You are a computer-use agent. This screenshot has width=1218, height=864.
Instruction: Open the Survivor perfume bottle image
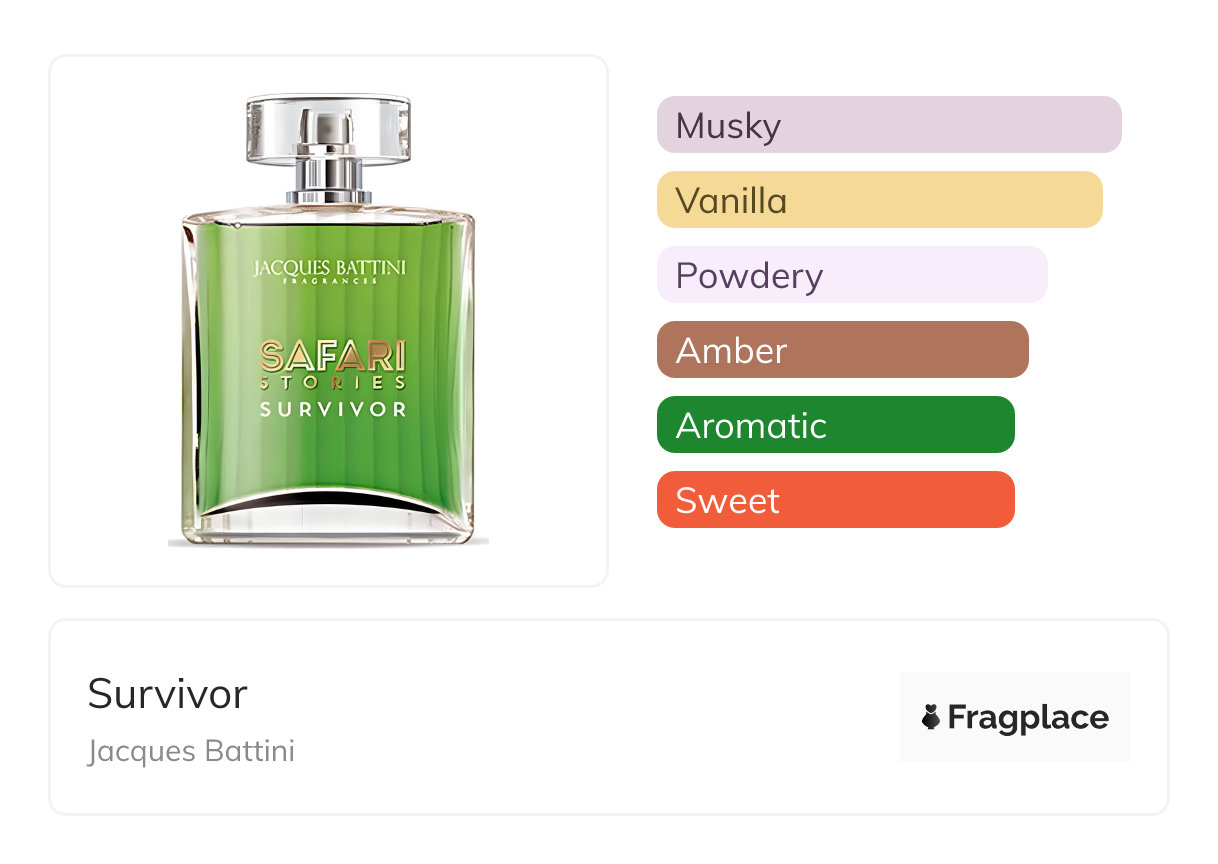[328, 320]
